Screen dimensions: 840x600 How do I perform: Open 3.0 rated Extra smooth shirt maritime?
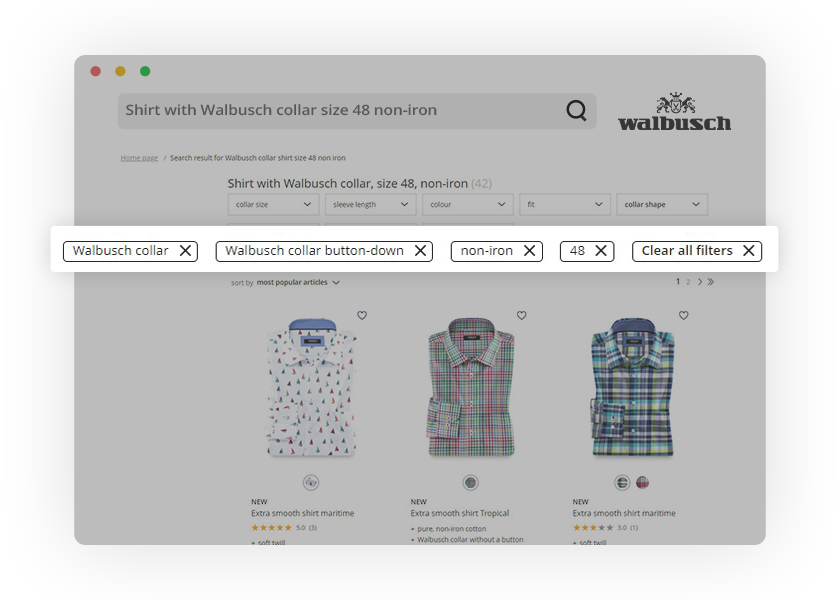tap(624, 513)
